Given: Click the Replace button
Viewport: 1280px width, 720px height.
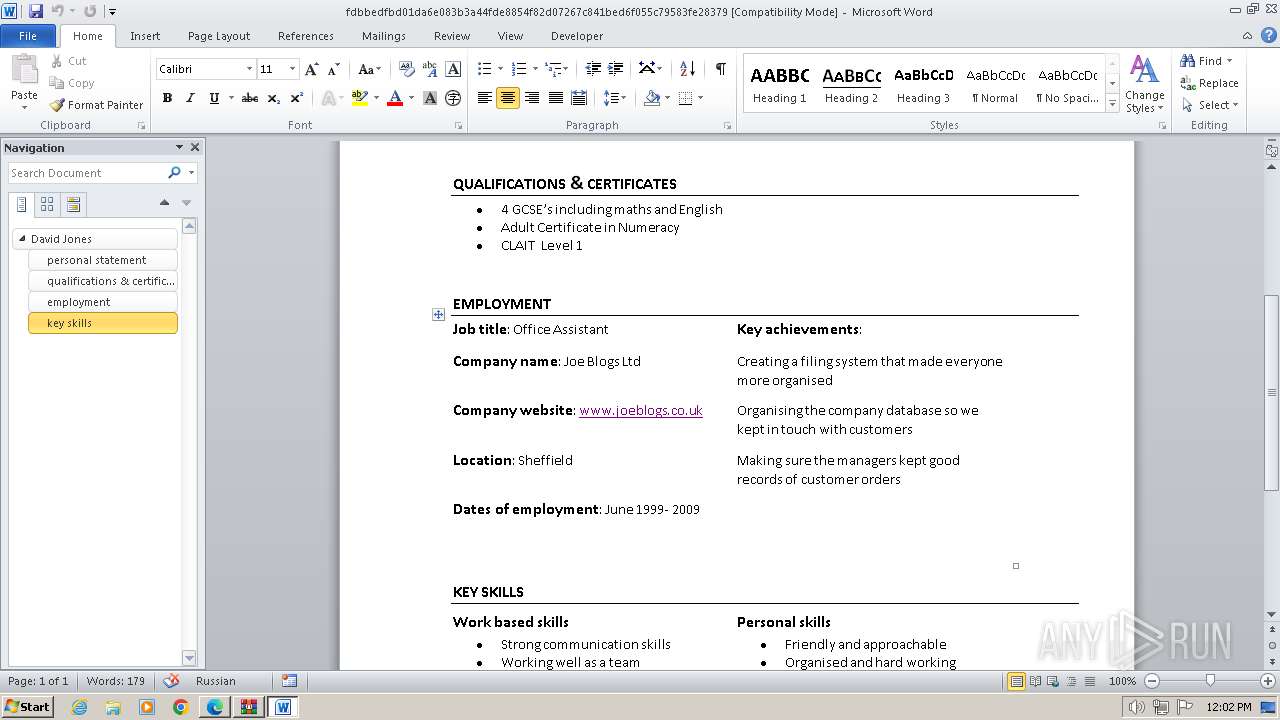Looking at the screenshot, I should tap(1210, 83).
